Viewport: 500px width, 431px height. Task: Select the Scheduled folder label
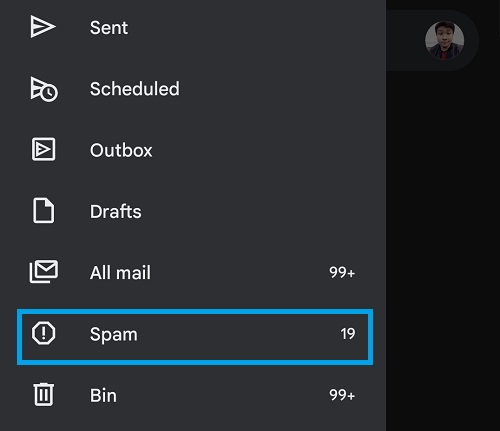click(x=135, y=89)
